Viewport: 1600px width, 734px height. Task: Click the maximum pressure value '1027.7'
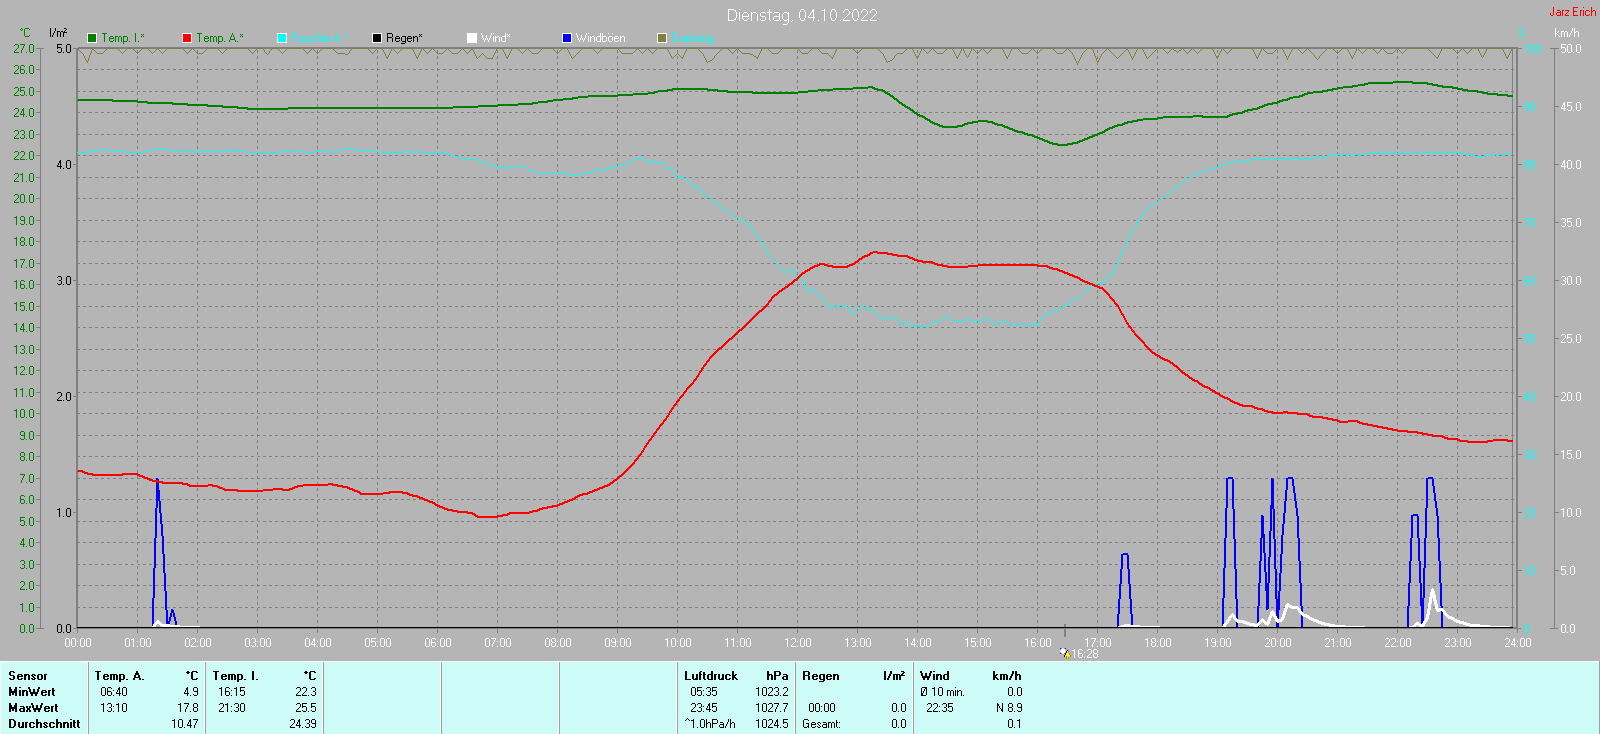pos(772,708)
